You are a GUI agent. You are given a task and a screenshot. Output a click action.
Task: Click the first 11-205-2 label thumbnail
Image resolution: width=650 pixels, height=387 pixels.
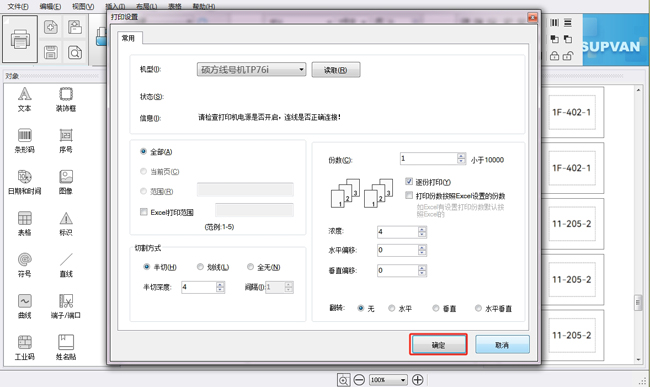click(572, 224)
